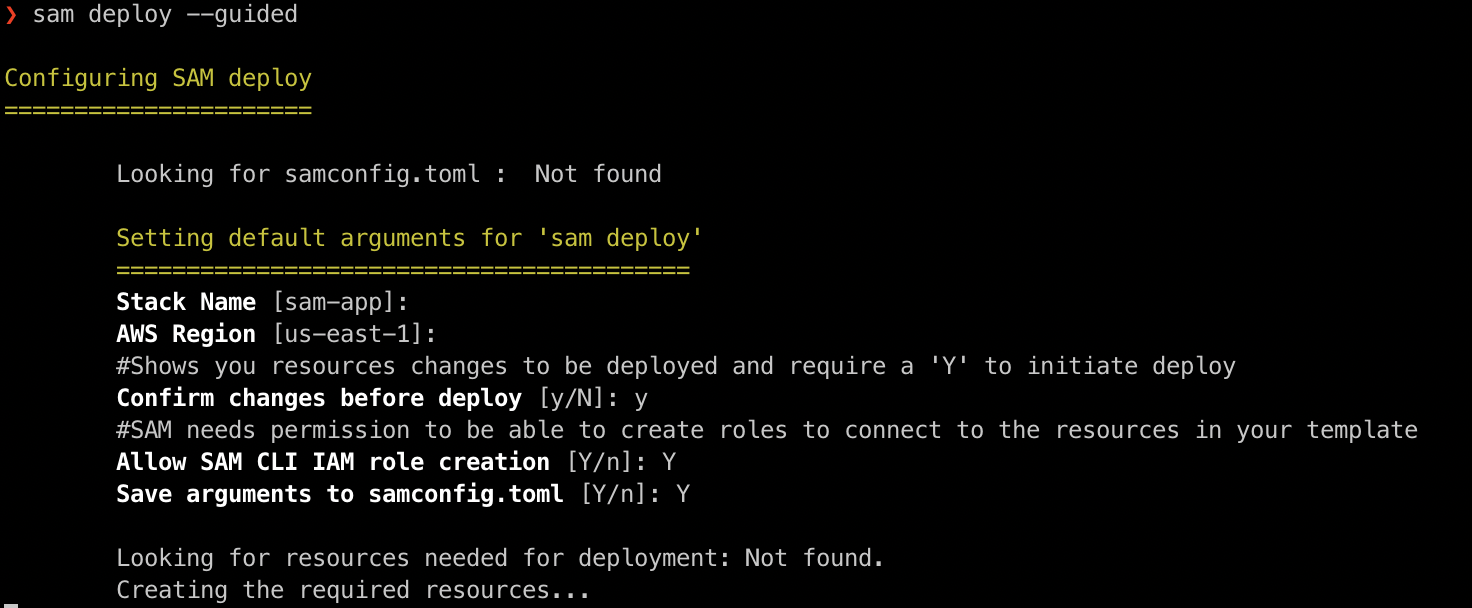Click the '#SAM needs permission' comment line
Viewport: 1472px width, 608px height.
point(766,430)
